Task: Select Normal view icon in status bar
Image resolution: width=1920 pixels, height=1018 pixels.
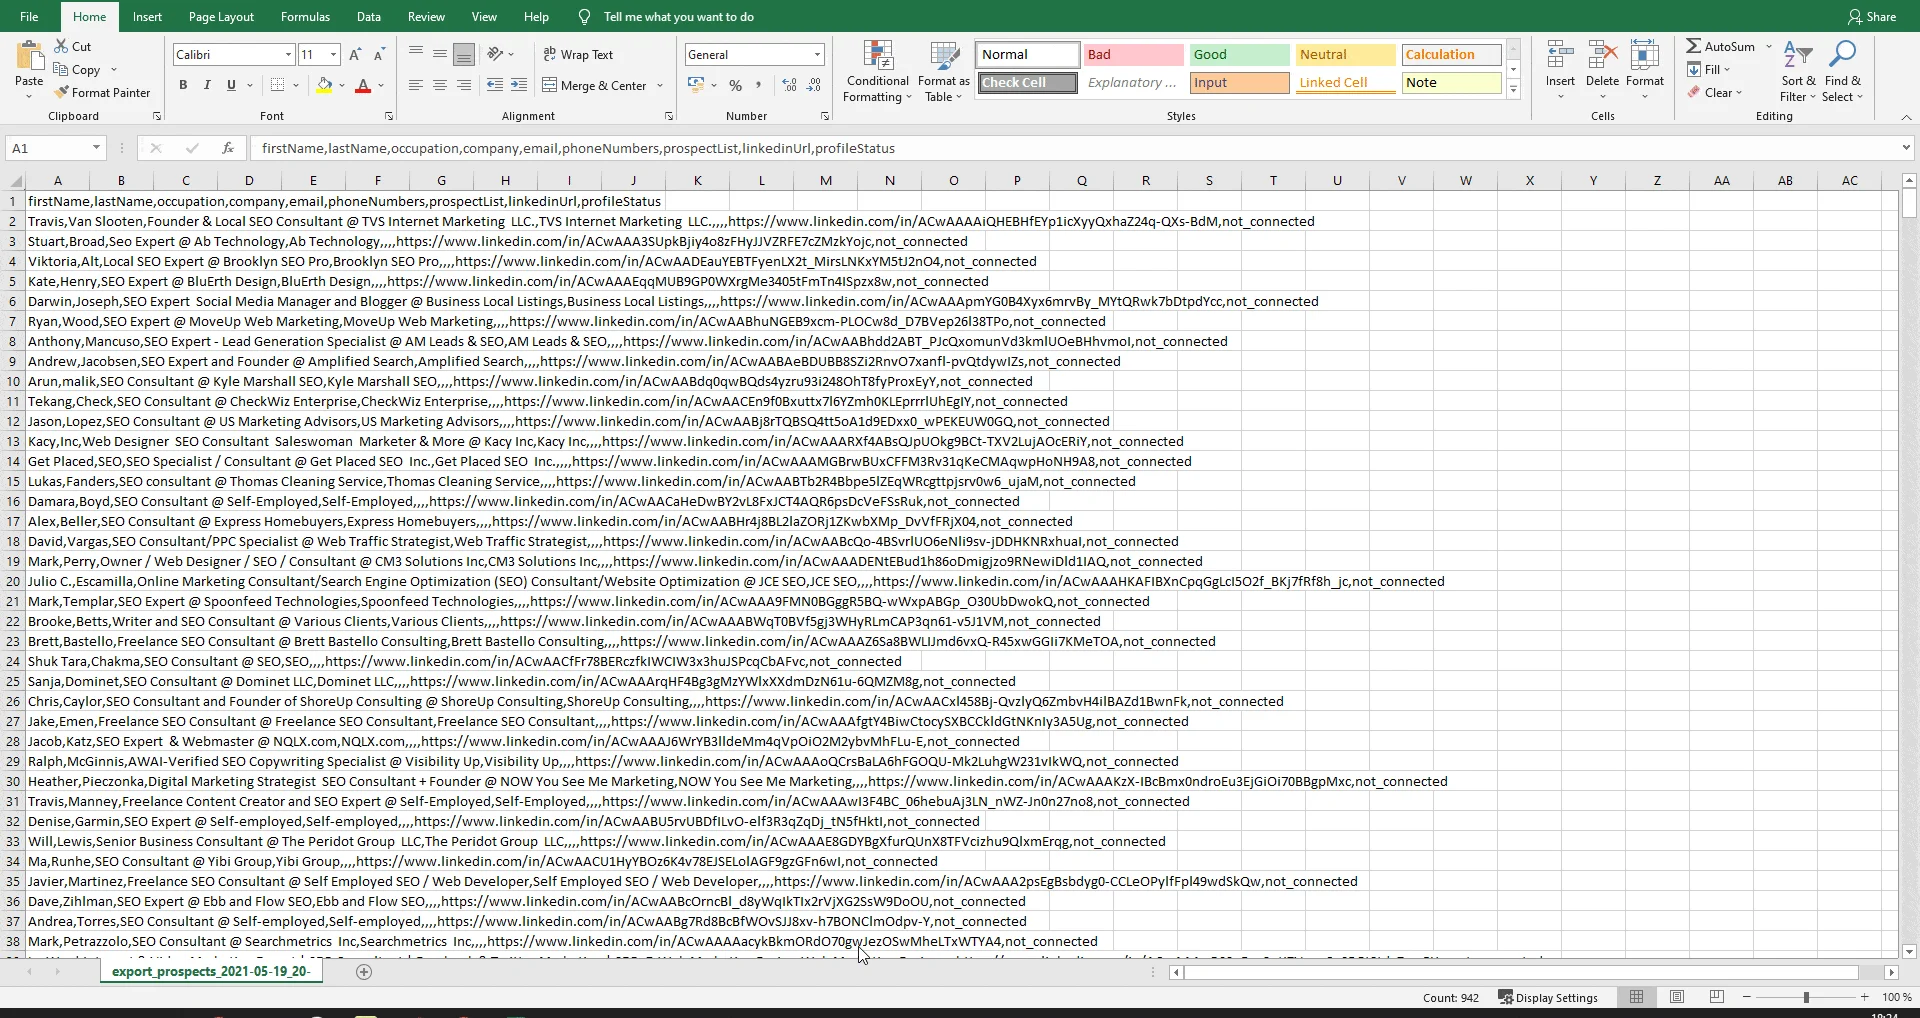Action: coord(1637,997)
